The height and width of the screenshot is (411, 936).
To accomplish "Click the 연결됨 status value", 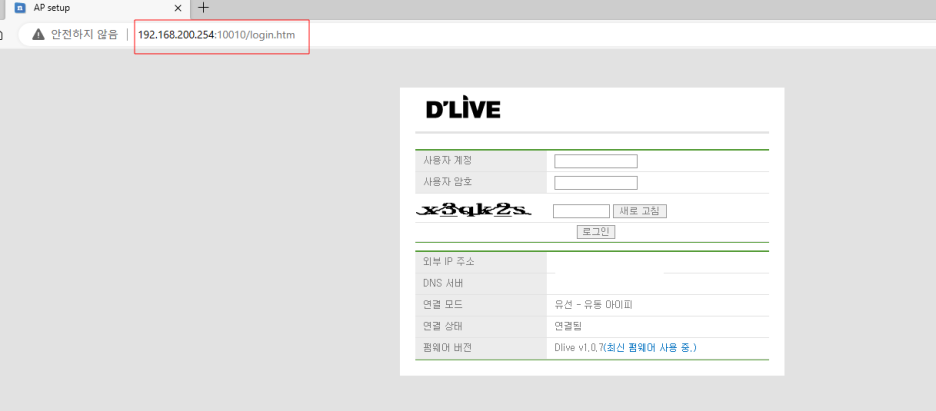I will tap(568, 326).
